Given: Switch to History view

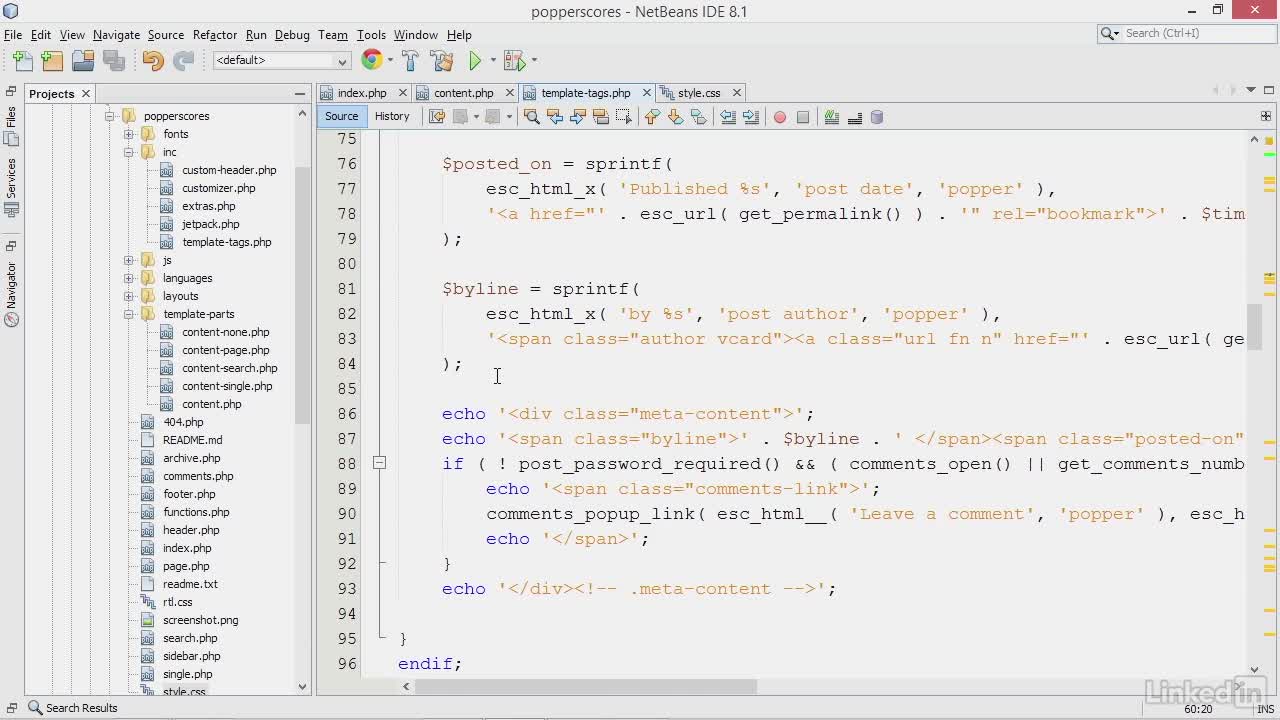Looking at the screenshot, I should click(x=392, y=116).
